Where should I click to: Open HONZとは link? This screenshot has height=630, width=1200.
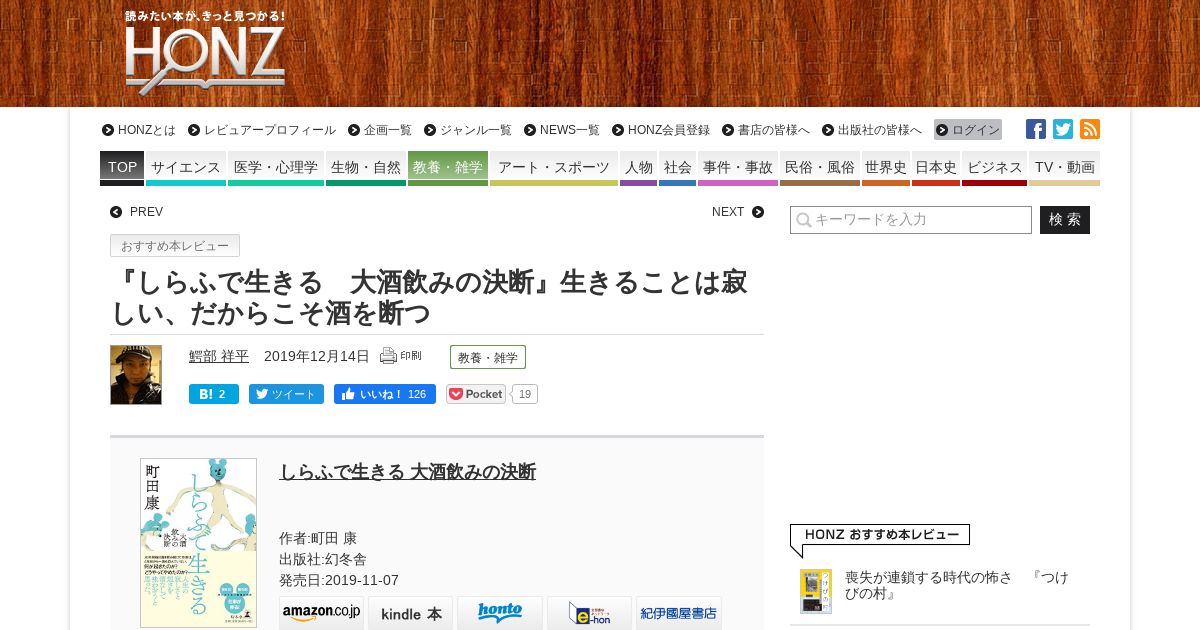139,130
